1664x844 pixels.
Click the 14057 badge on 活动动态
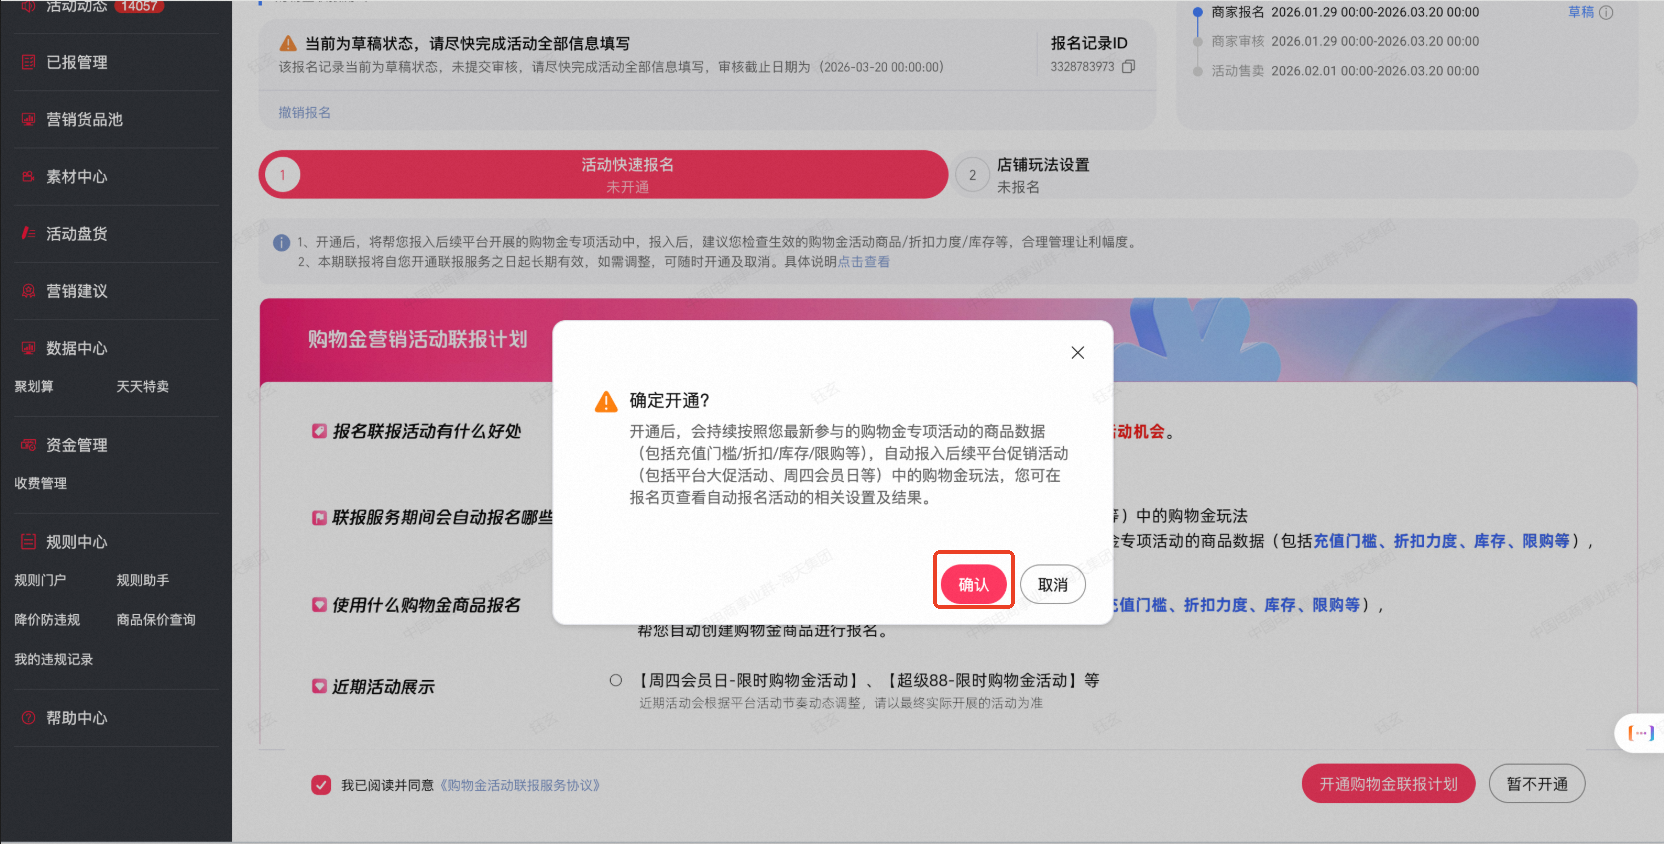[x=139, y=6]
